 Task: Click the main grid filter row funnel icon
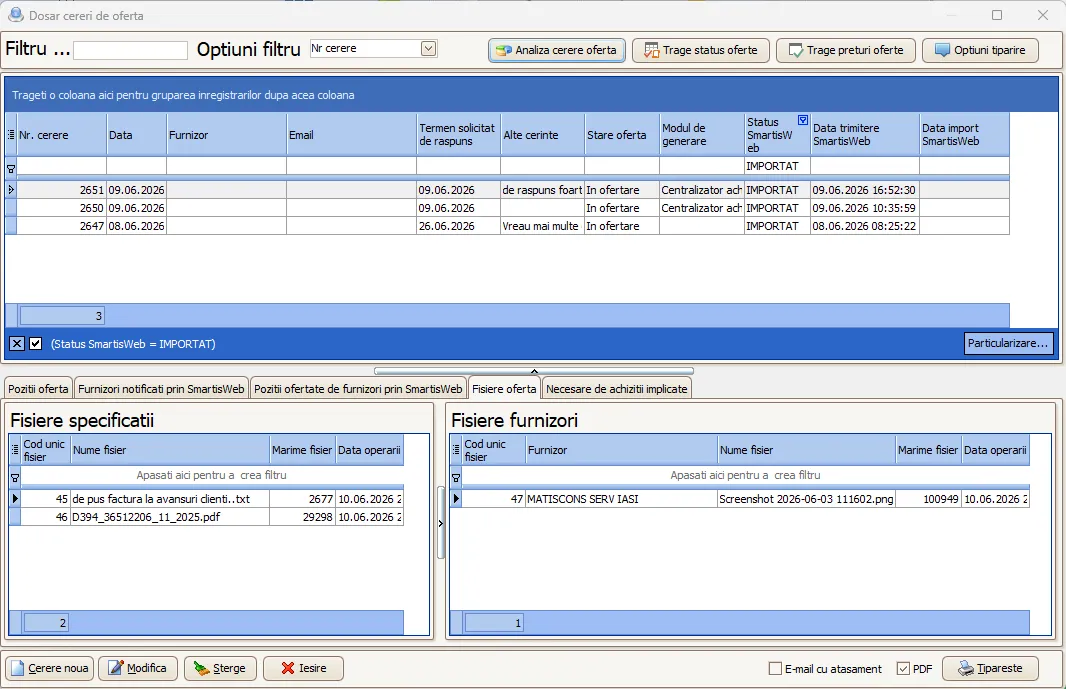pyautogui.click(x=11, y=168)
